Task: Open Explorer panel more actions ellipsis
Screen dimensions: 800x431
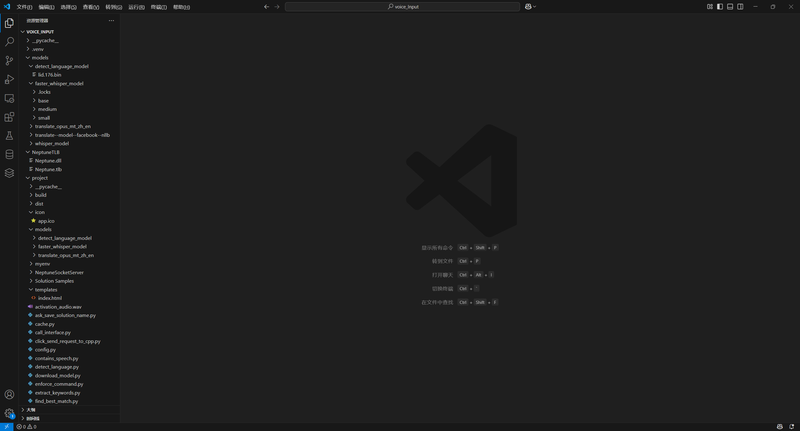Action: pyautogui.click(x=111, y=21)
